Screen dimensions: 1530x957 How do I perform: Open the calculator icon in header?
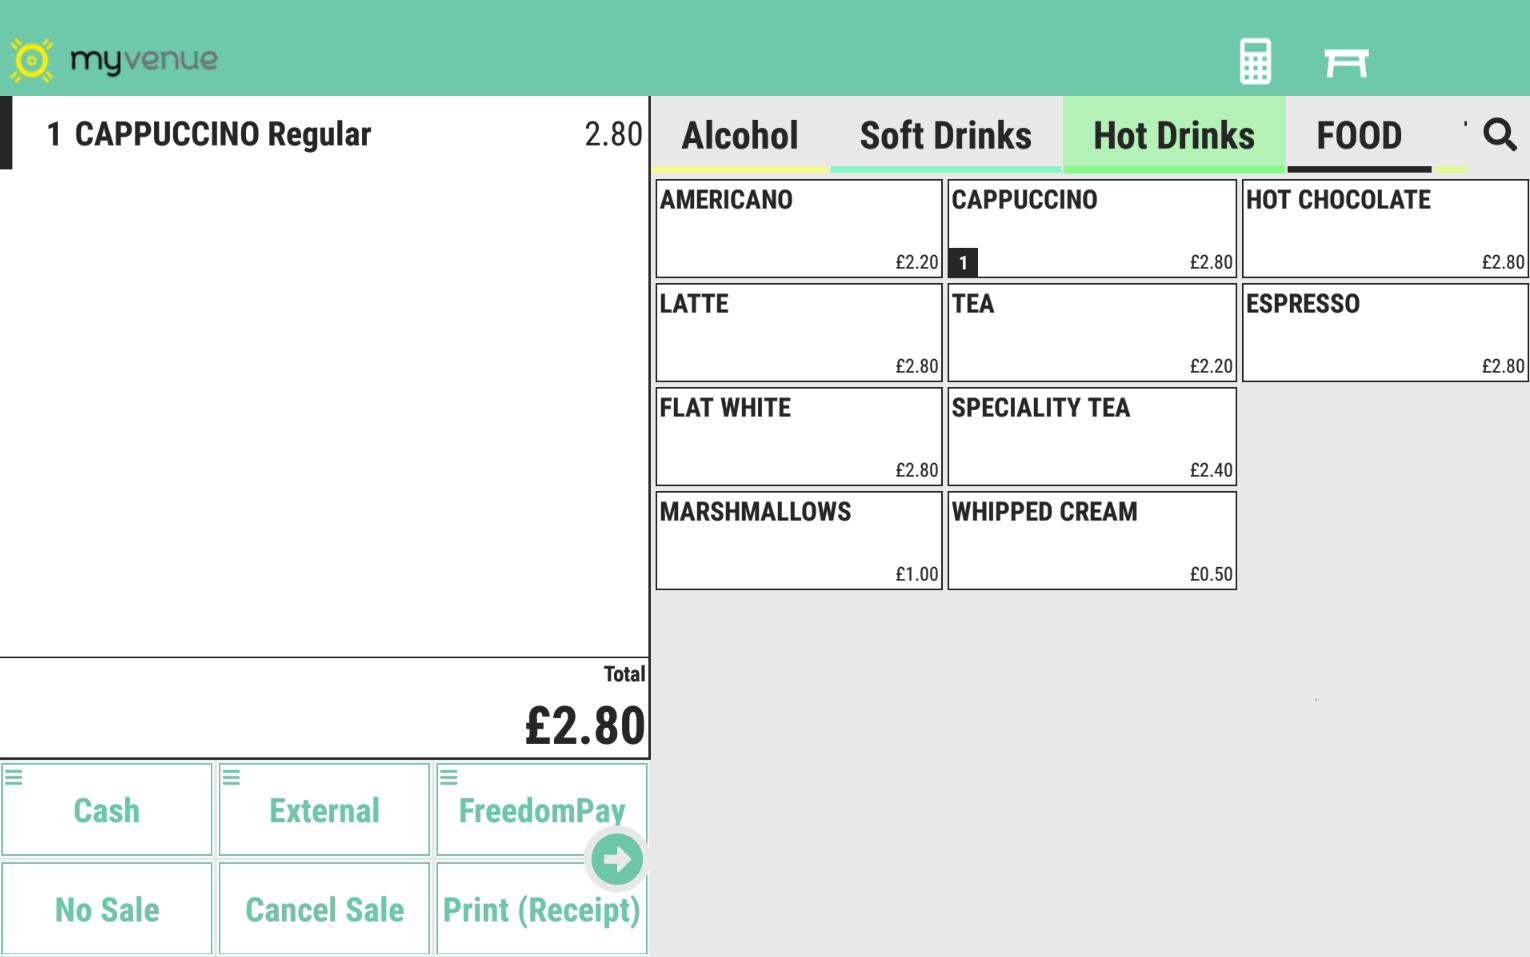coord(1255,62)
